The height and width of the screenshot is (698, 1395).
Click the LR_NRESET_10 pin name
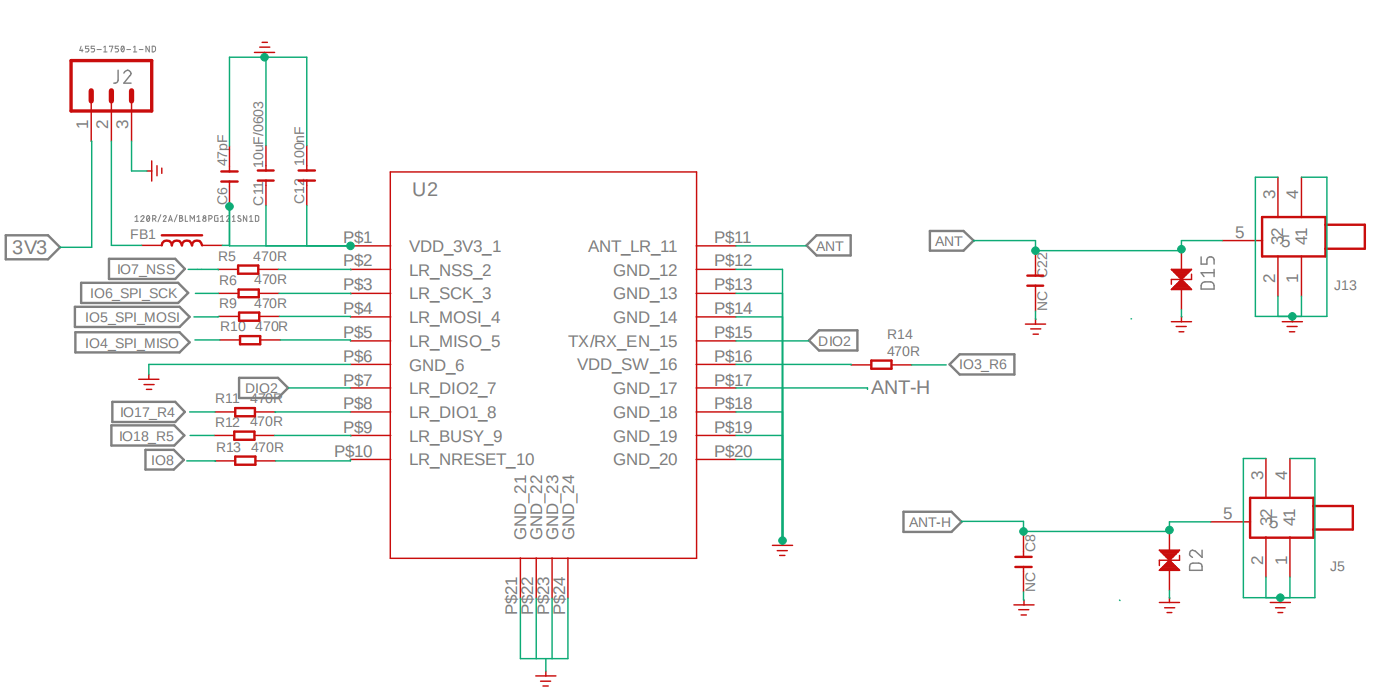coord(471,460)
